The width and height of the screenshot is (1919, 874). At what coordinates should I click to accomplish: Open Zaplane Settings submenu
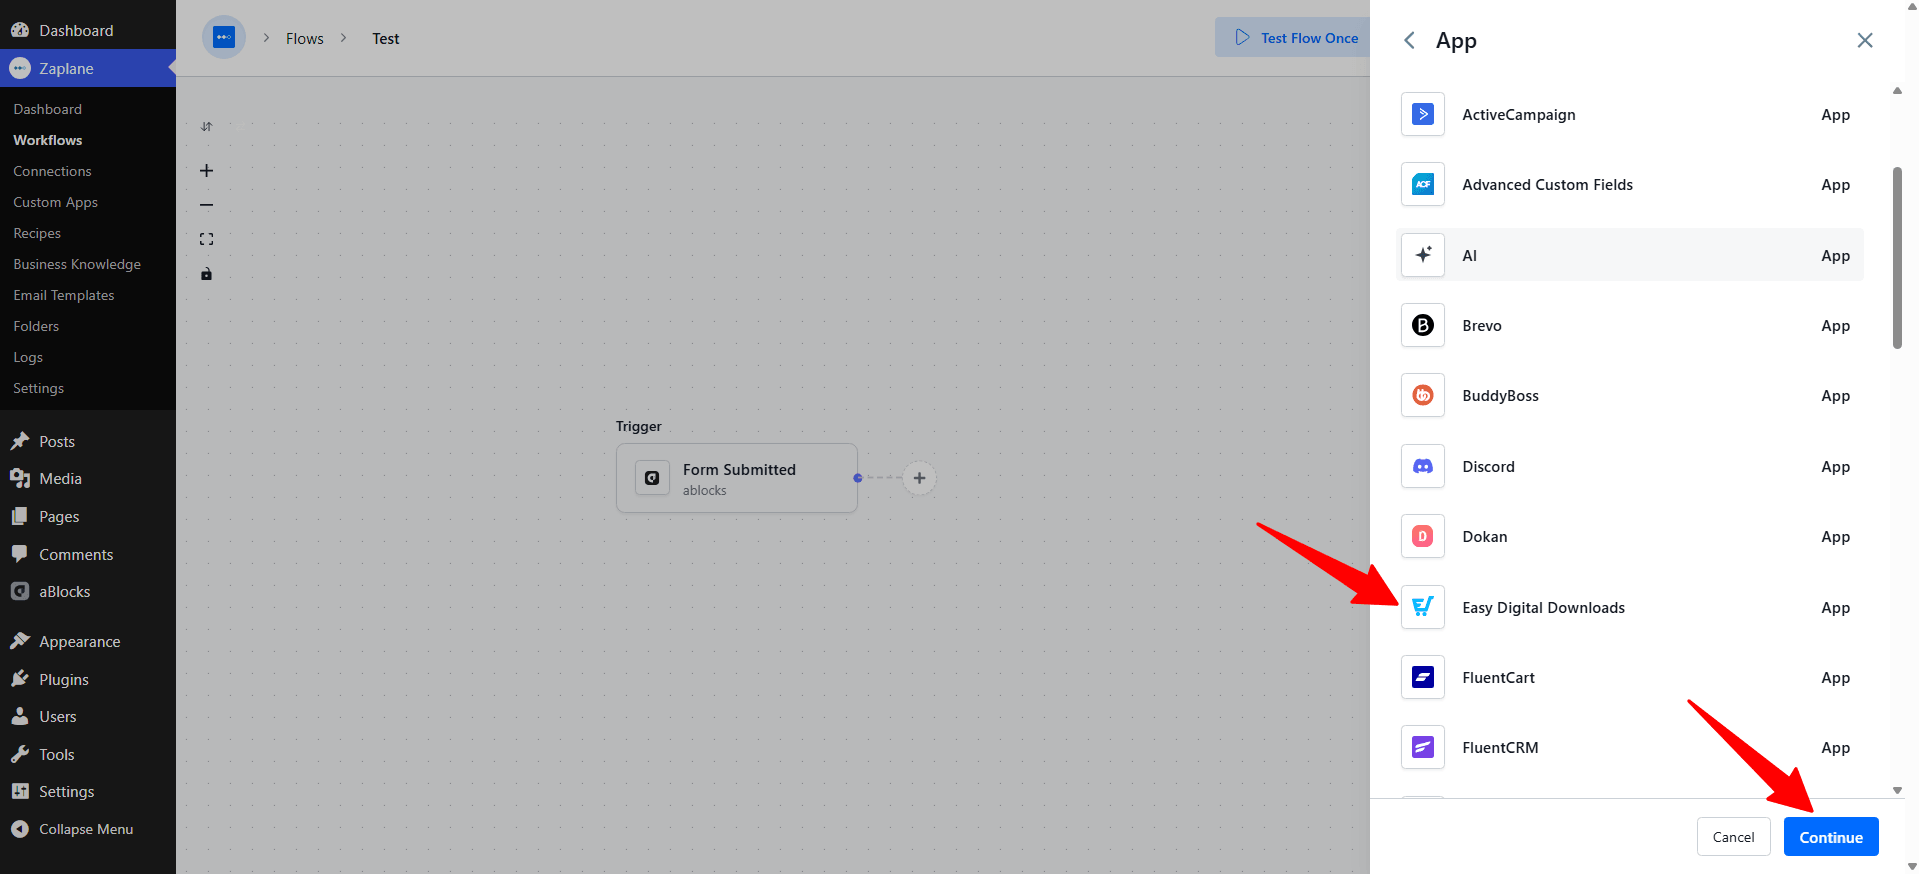point(39,388)
